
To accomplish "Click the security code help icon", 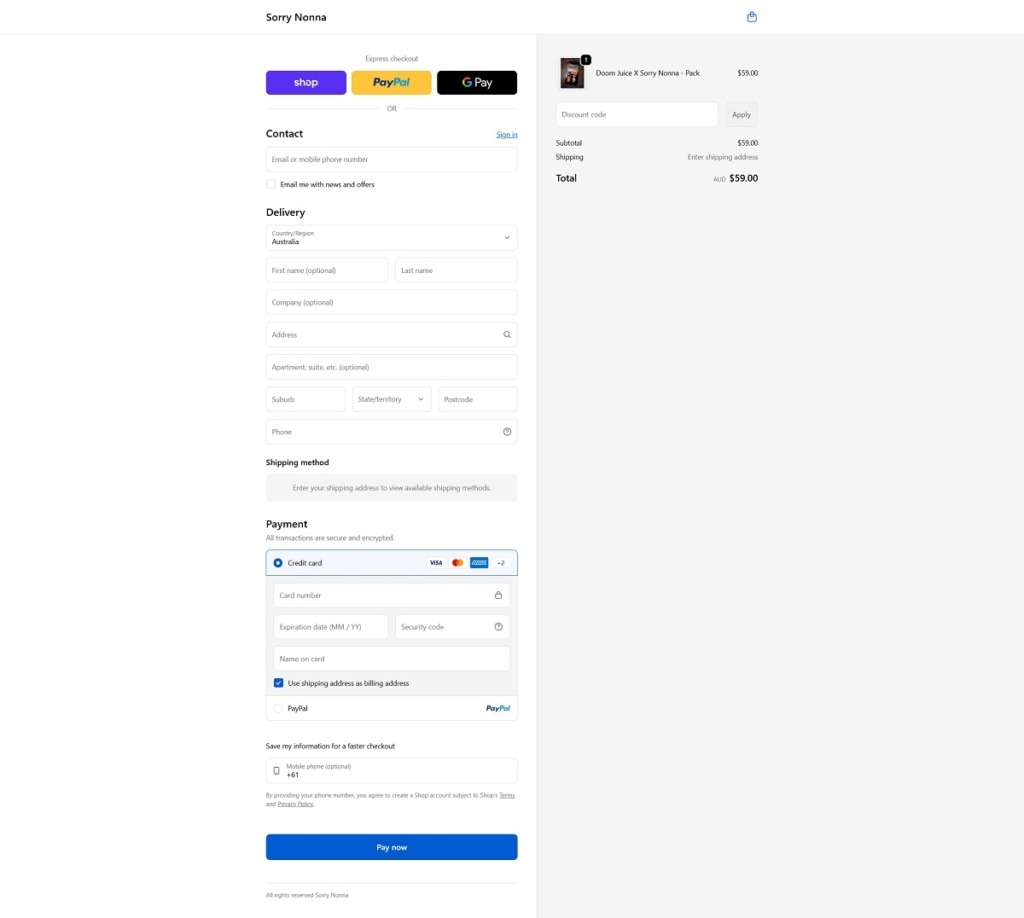I will click(498, 627).
